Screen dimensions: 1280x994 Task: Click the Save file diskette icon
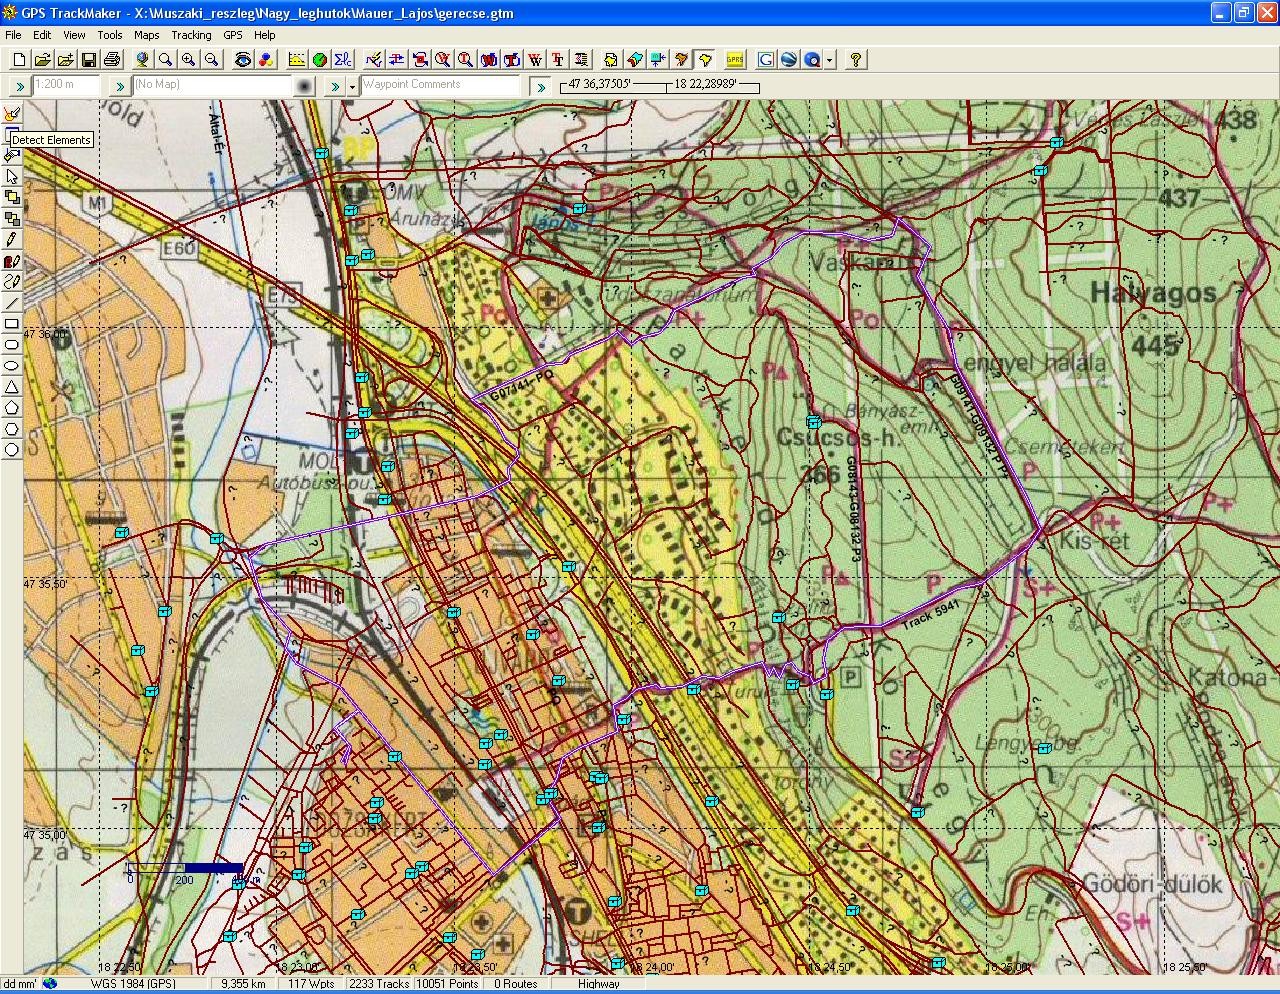click(88, 60)
